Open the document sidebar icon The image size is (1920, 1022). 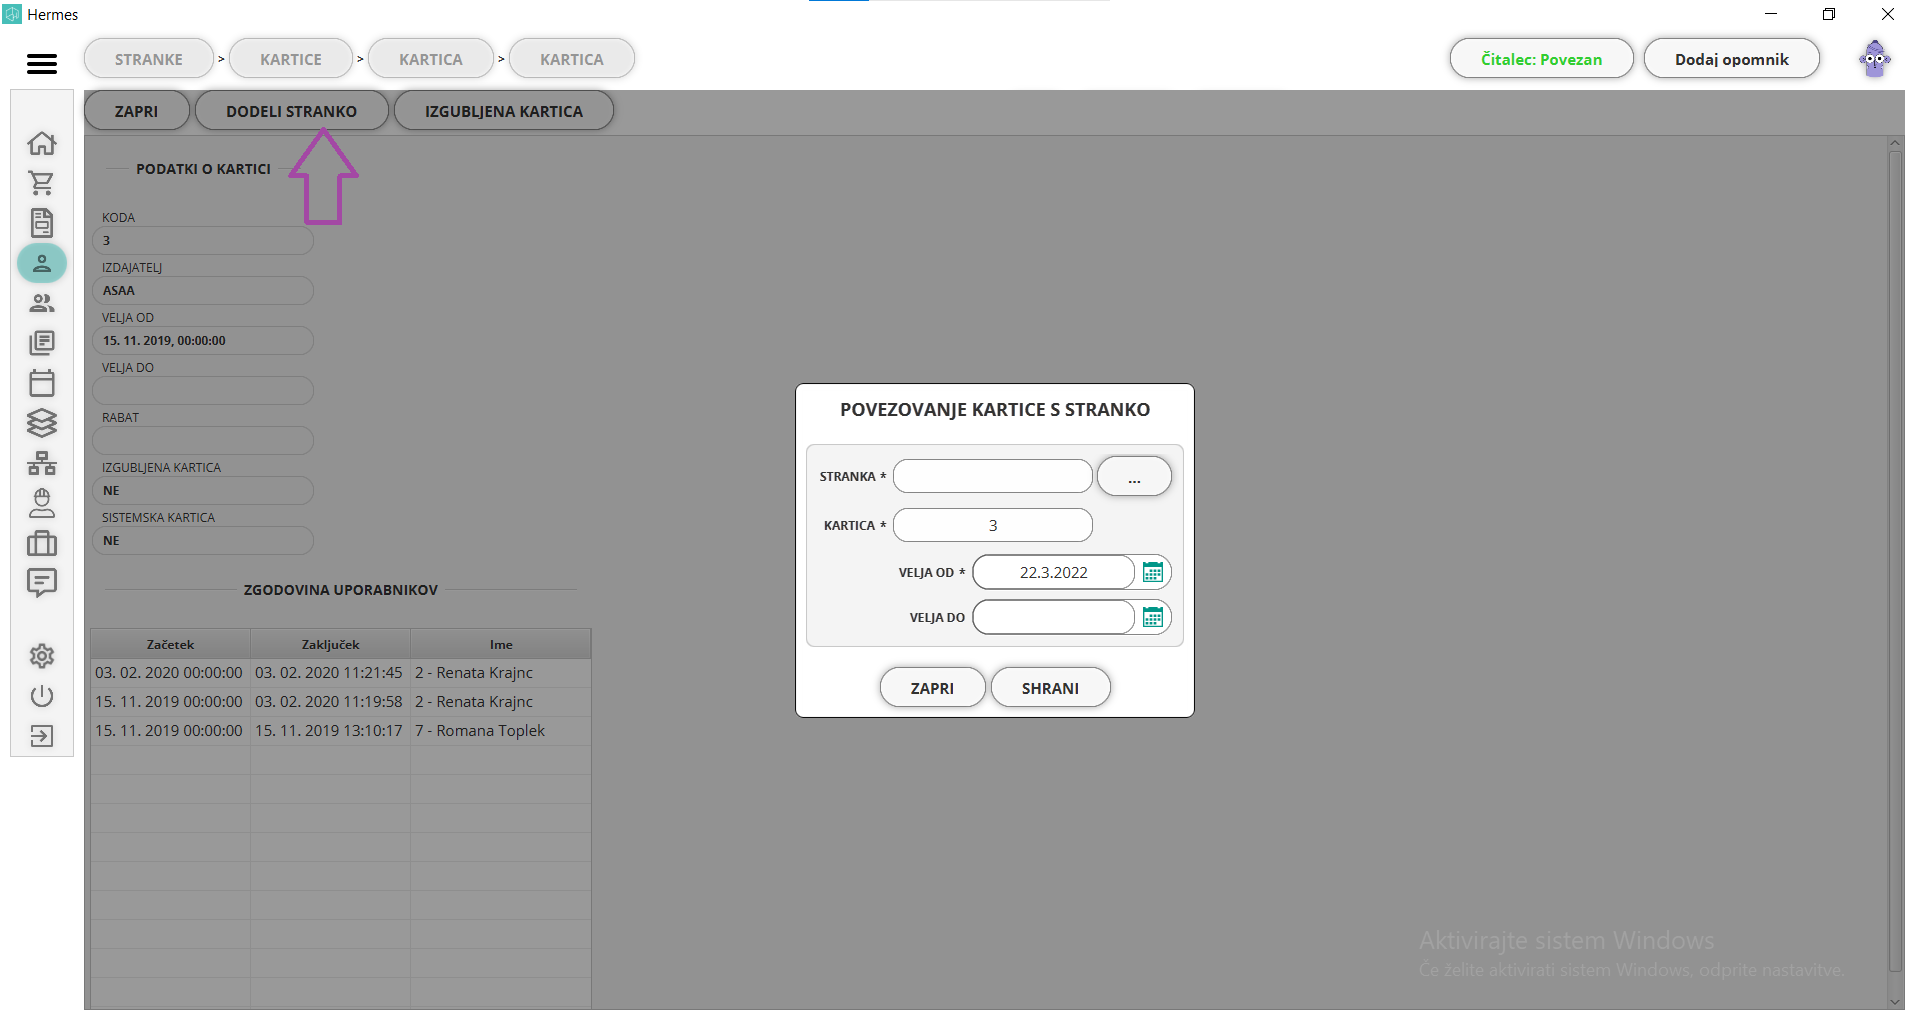pyautogui.click(x=42, y=223)
